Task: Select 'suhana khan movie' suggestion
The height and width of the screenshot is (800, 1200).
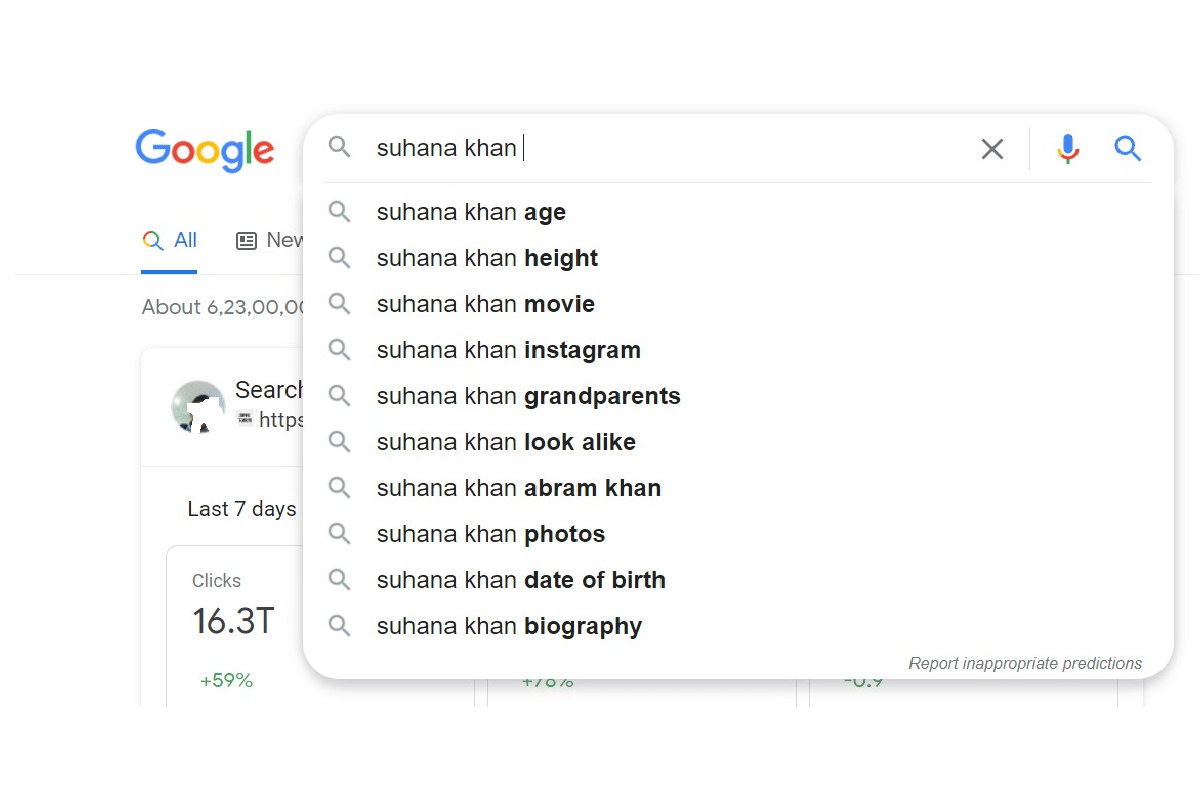Action: 485,304
